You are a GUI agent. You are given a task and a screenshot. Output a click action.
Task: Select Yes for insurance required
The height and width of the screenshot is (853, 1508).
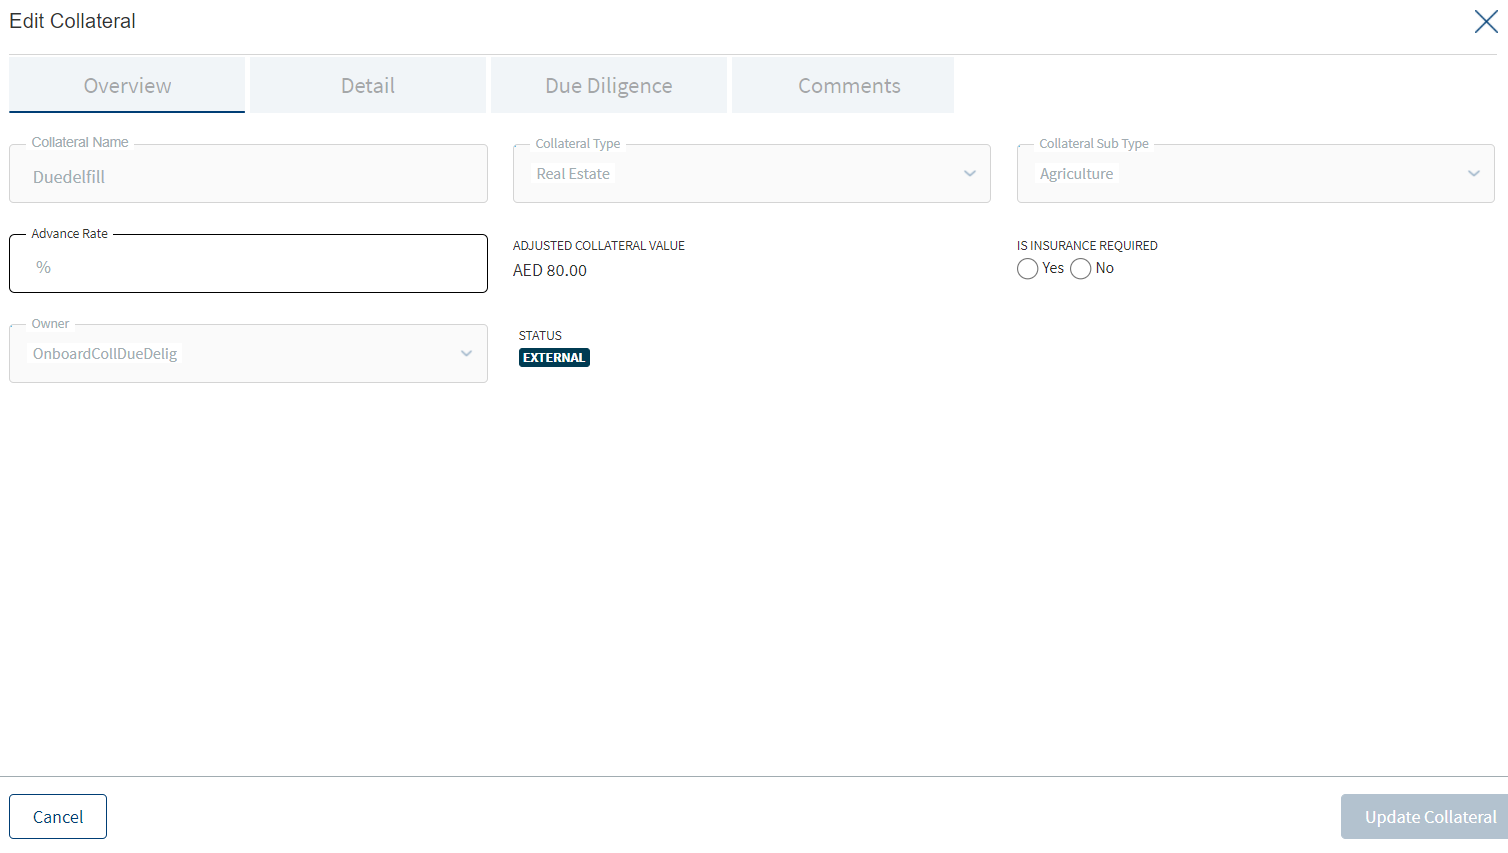click(x=1028, y=269)
